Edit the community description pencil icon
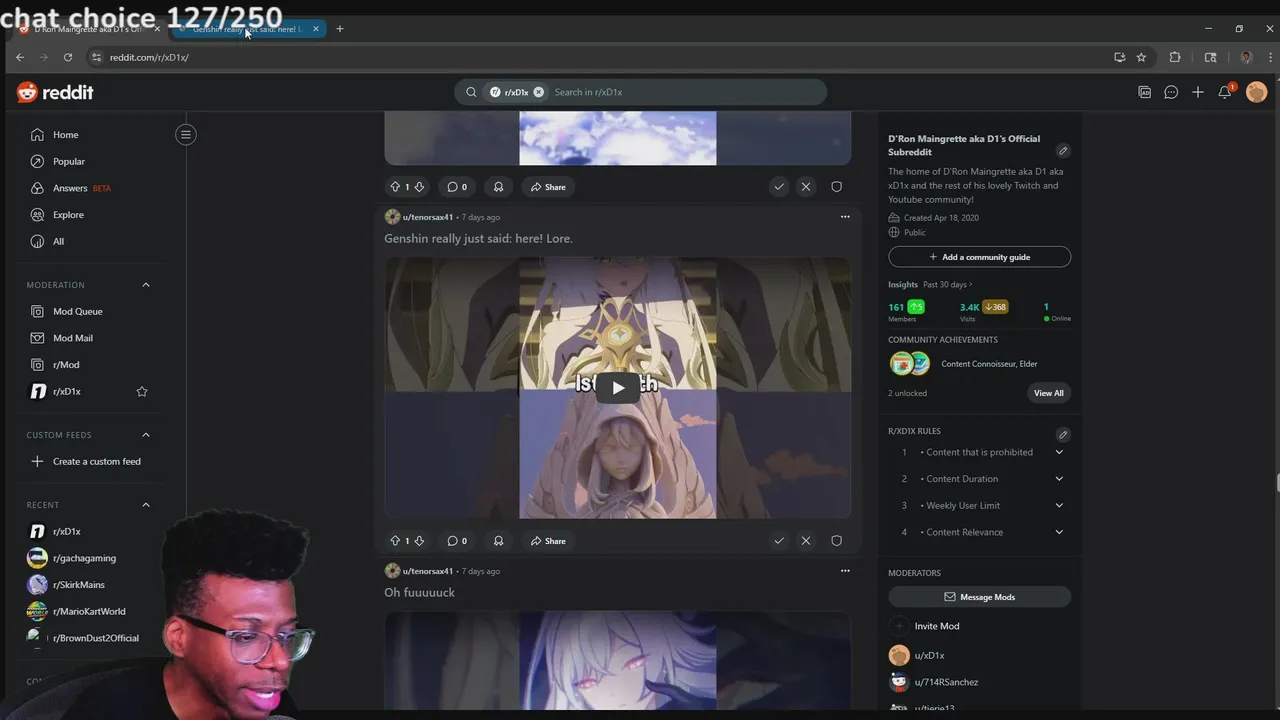1280x720 pixels. click(x=1063, y=151)
